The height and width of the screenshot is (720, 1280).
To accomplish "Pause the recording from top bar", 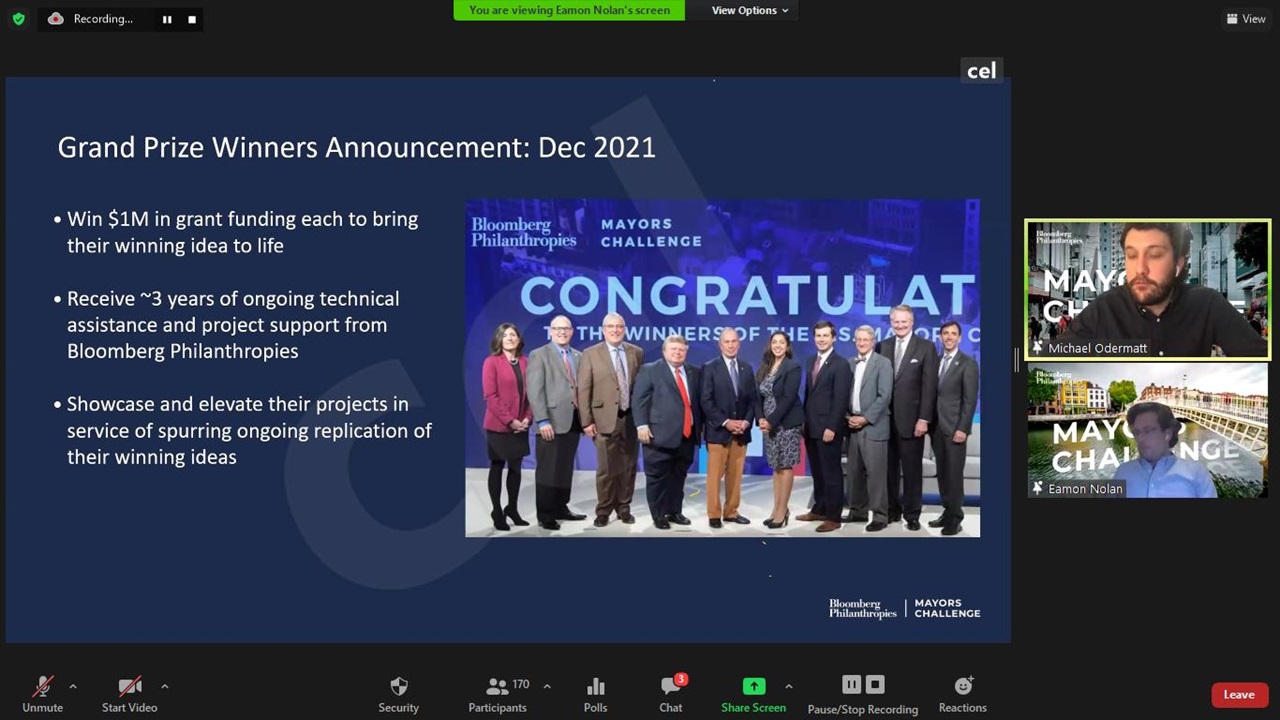I will (167, 19).
